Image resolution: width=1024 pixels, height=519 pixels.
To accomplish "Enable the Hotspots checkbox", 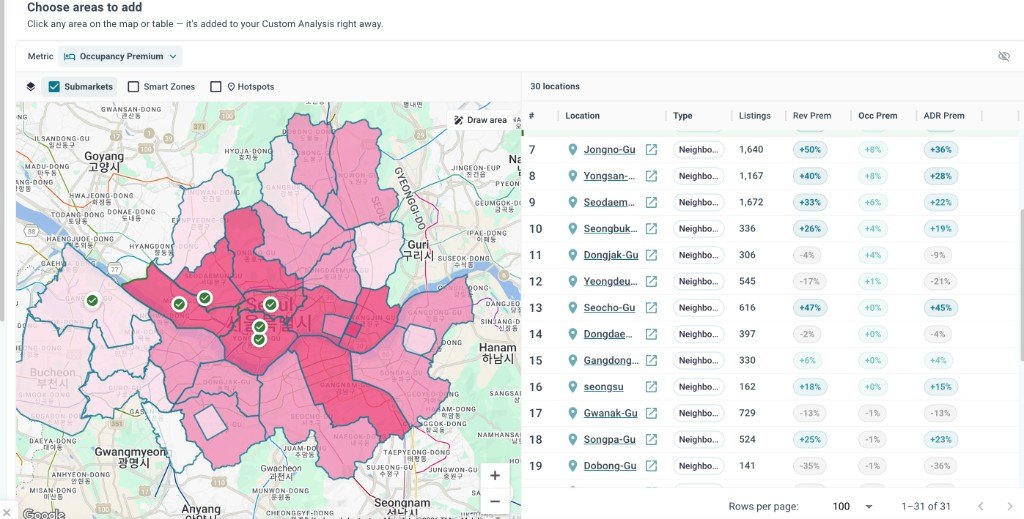I will (216, 86).
